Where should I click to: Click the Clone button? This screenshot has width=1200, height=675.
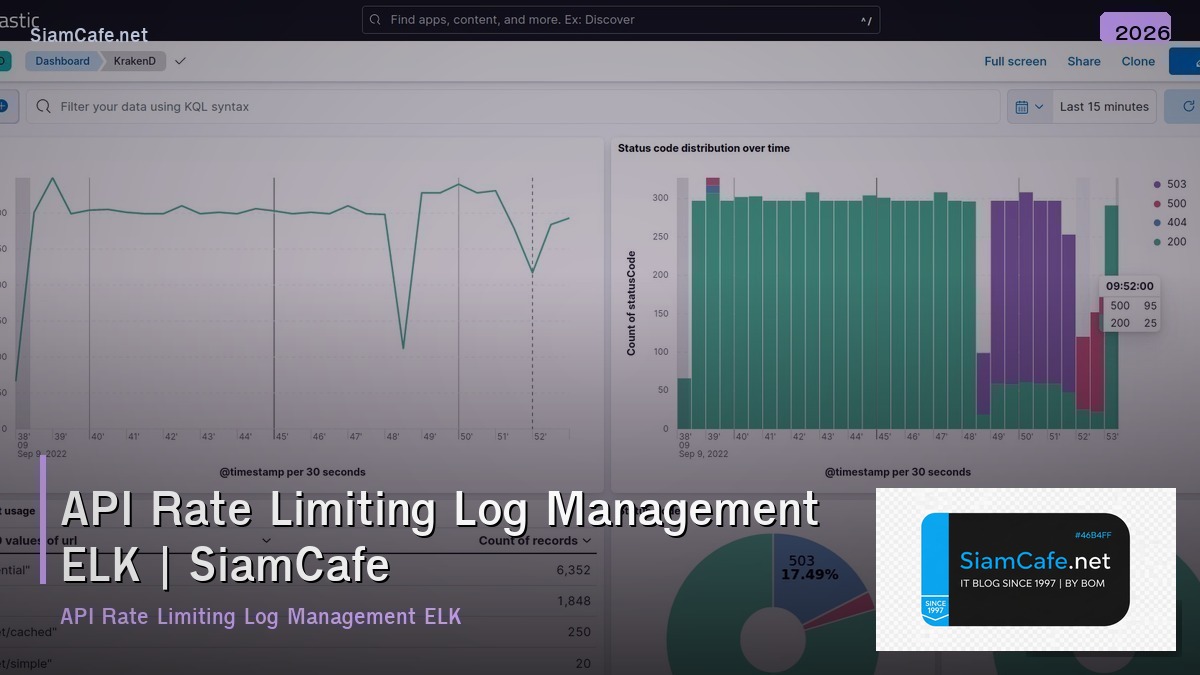(1138, 61)
